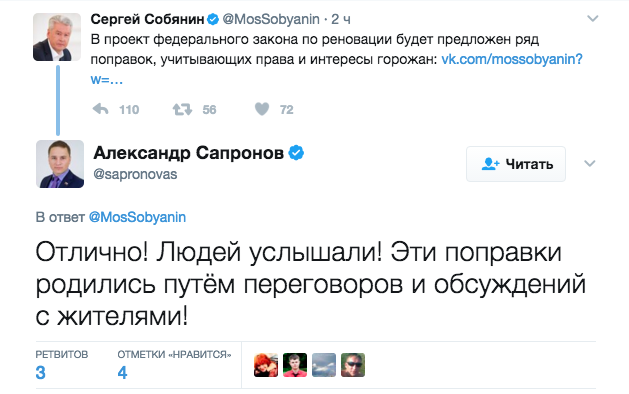Image resolution: width=629 pixels, height=394 pixels.
Task: View the list of 4 likes
Action: (174, 365)
